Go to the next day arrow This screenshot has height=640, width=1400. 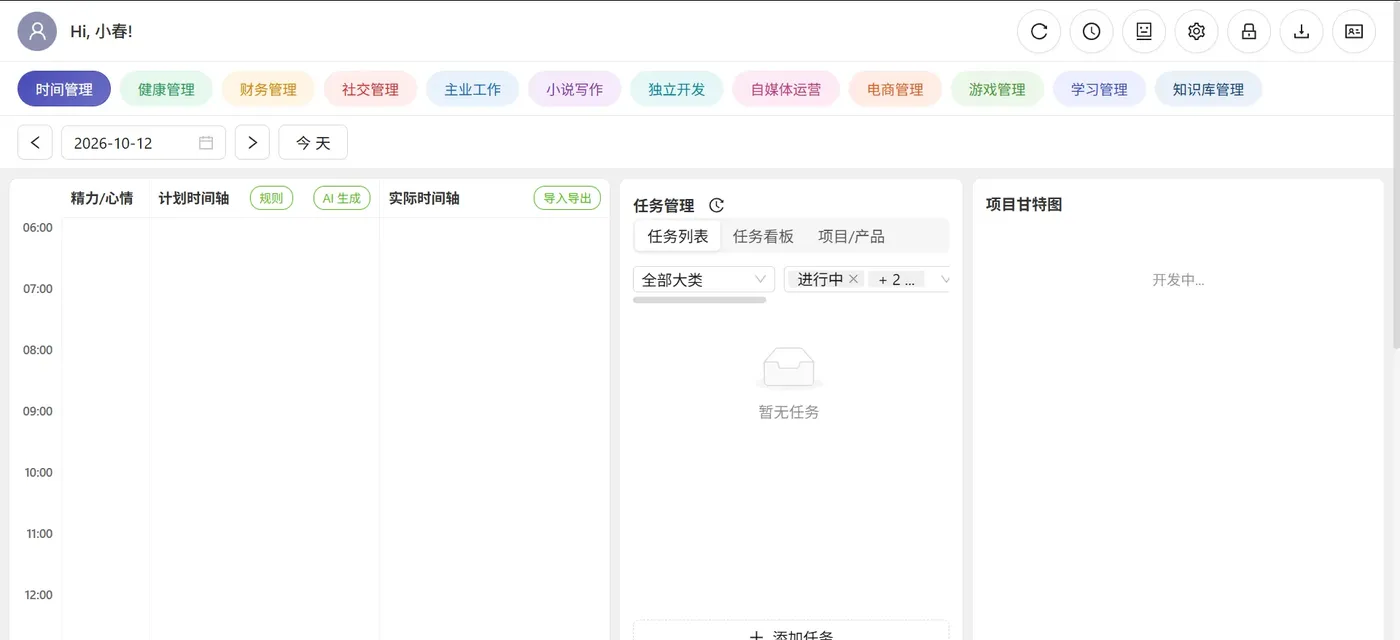pos(252,142)
